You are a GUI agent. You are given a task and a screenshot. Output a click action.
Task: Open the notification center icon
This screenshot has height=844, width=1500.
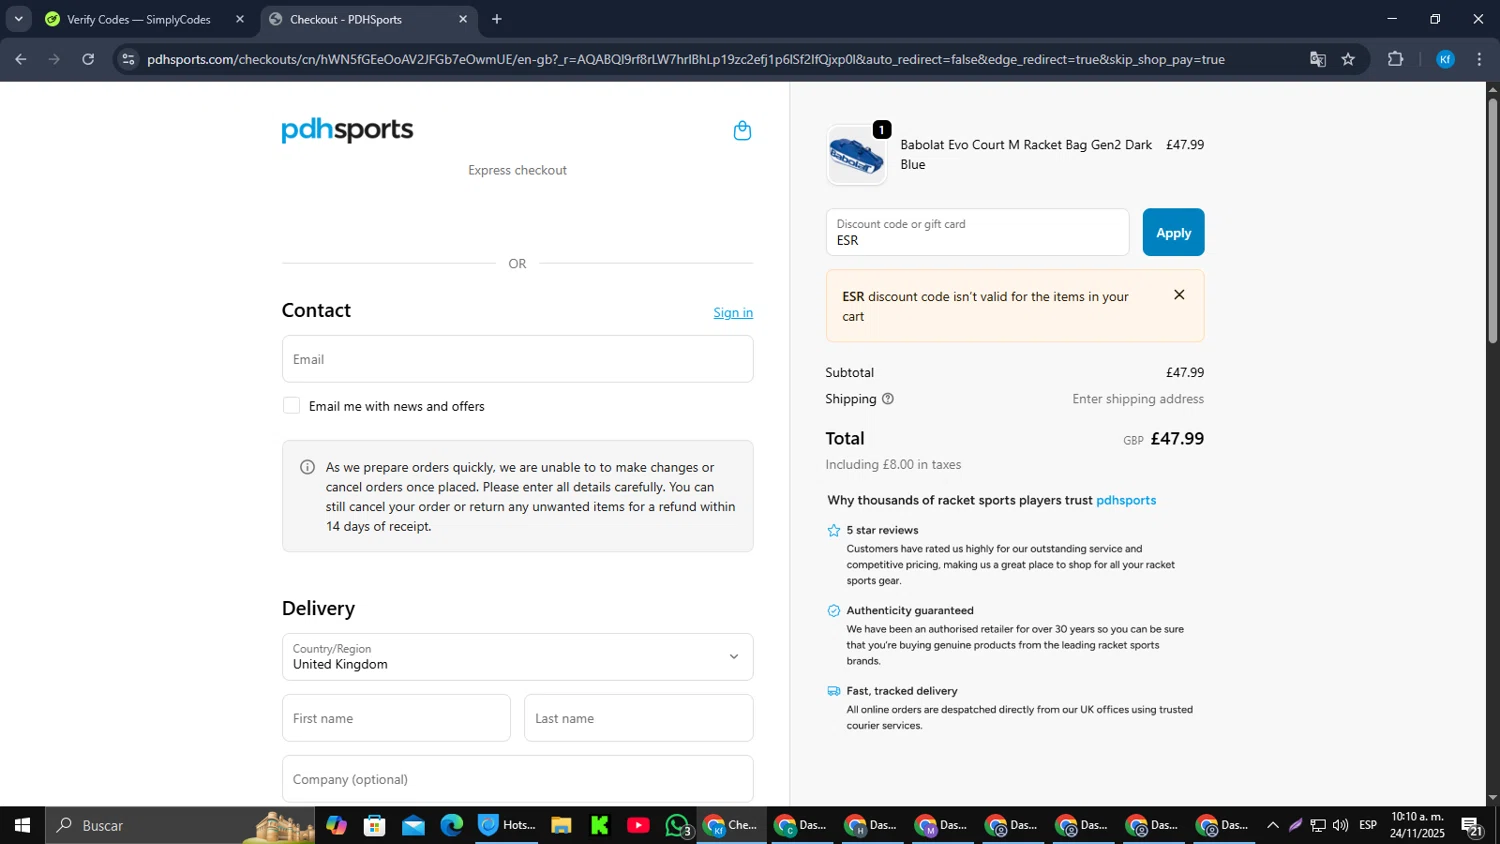coord(1472,825)
